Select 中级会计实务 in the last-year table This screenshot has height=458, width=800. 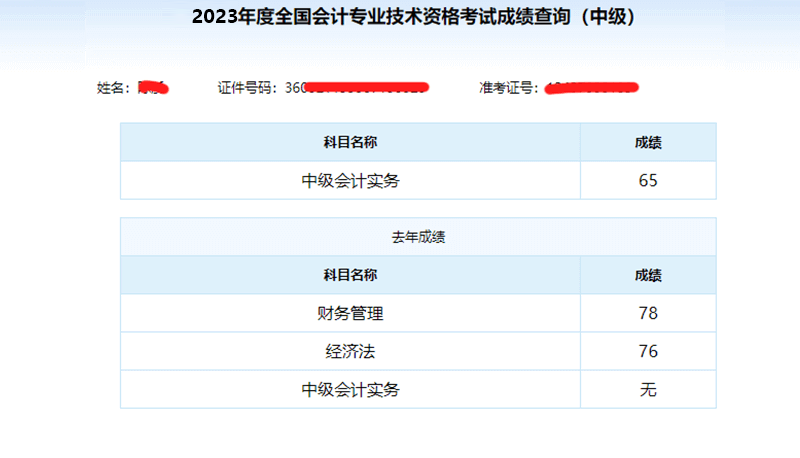tap(350, 390)
